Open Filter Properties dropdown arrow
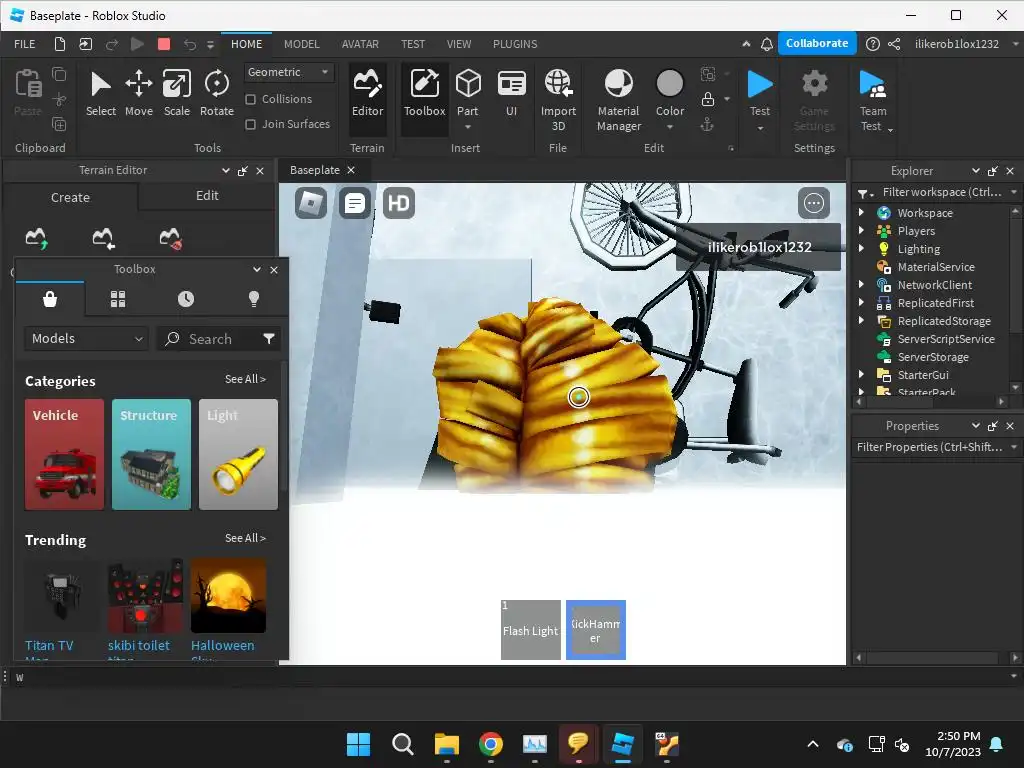1024x768 pixels. pyautogui.click(x=1014, y=447)
